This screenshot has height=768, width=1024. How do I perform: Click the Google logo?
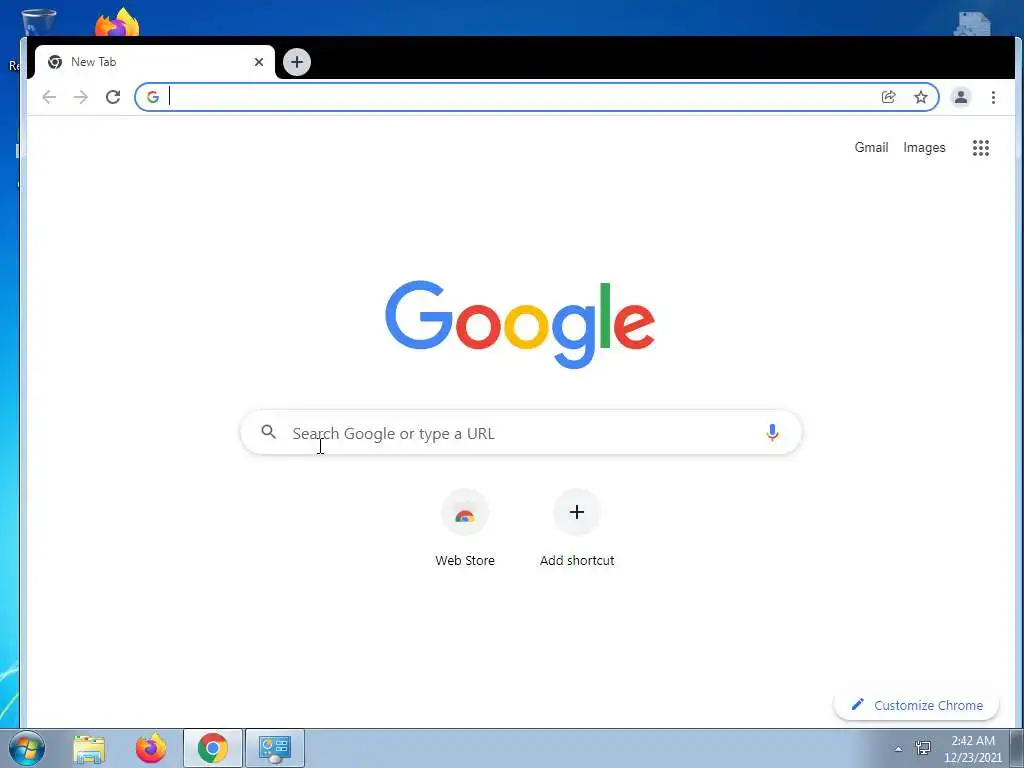pos(520,325)
